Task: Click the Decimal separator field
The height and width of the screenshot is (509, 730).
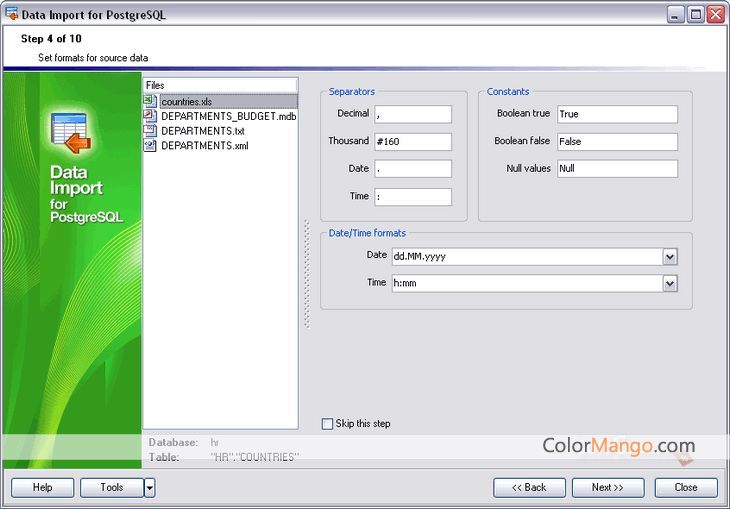Action: coord(413,114)
